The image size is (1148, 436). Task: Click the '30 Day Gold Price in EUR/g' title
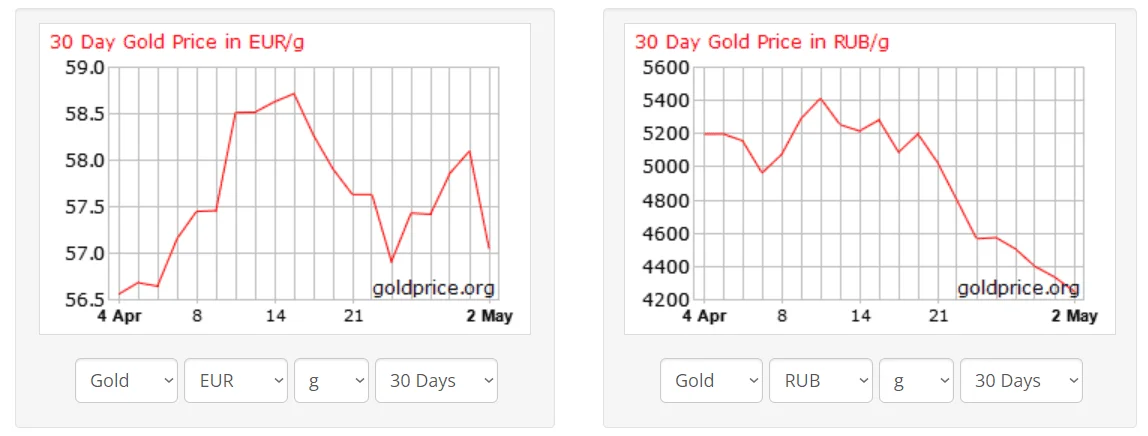click(x=177, y=42)
